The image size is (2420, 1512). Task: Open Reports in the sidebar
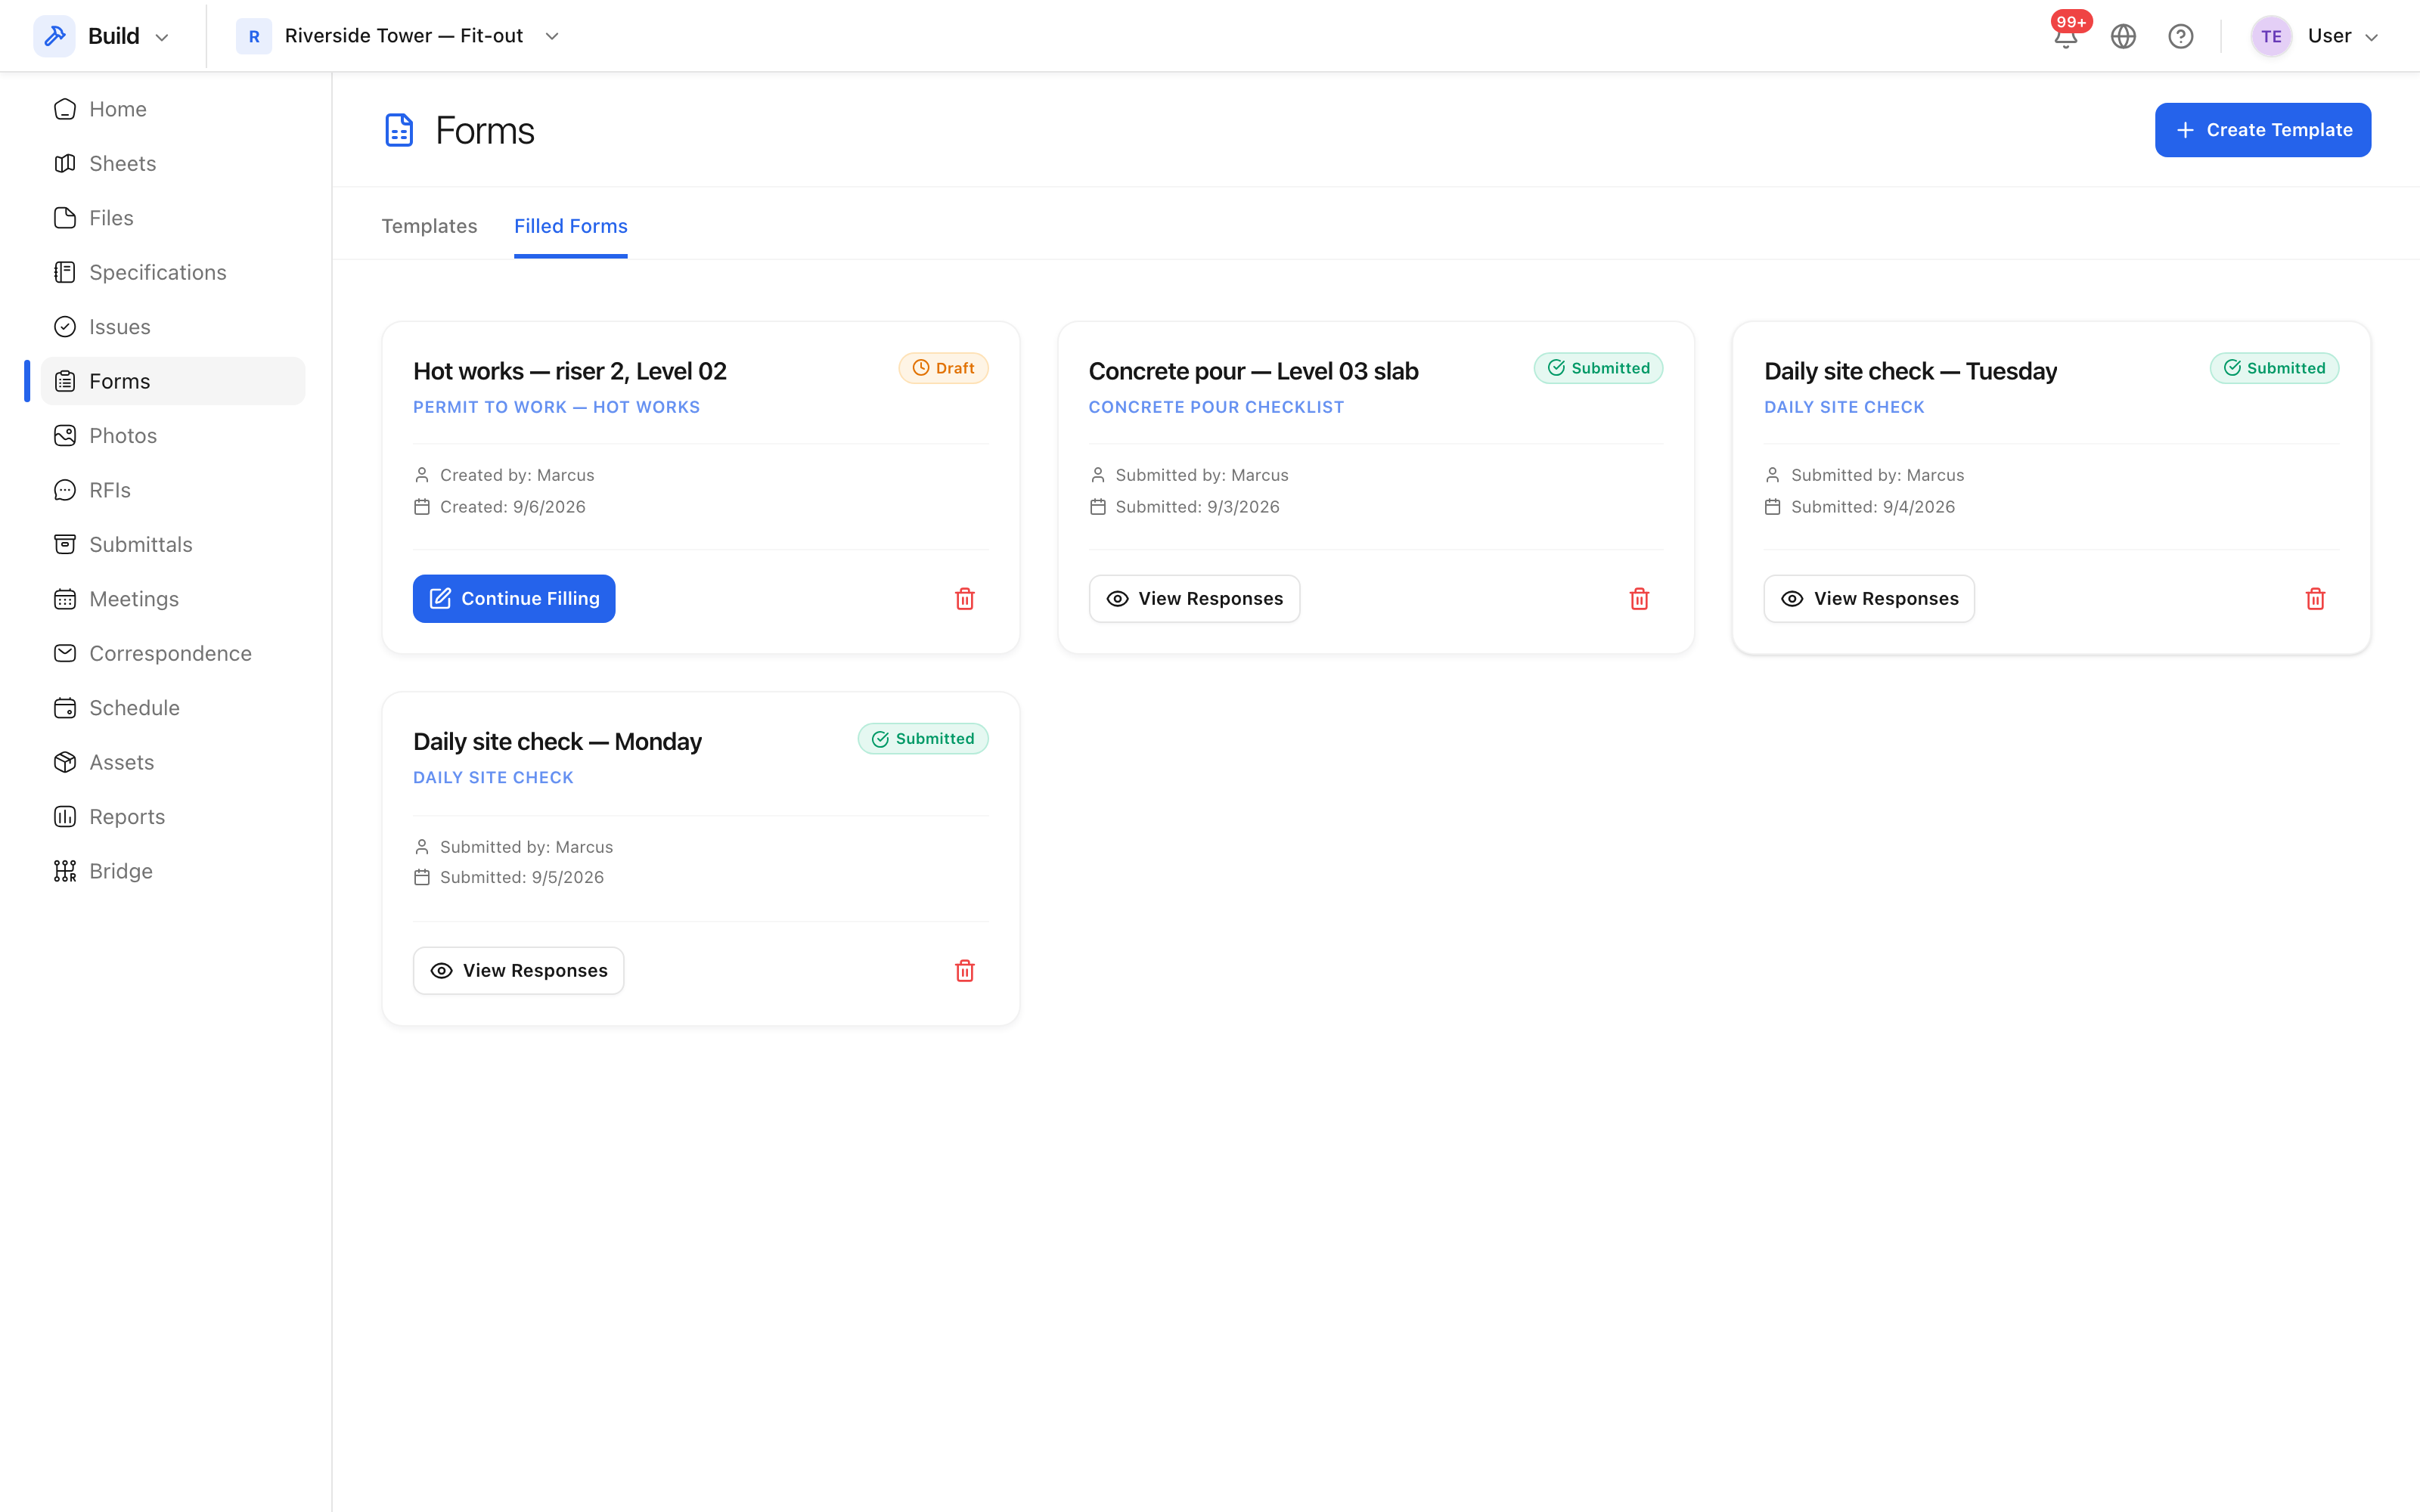coord(173,817)
